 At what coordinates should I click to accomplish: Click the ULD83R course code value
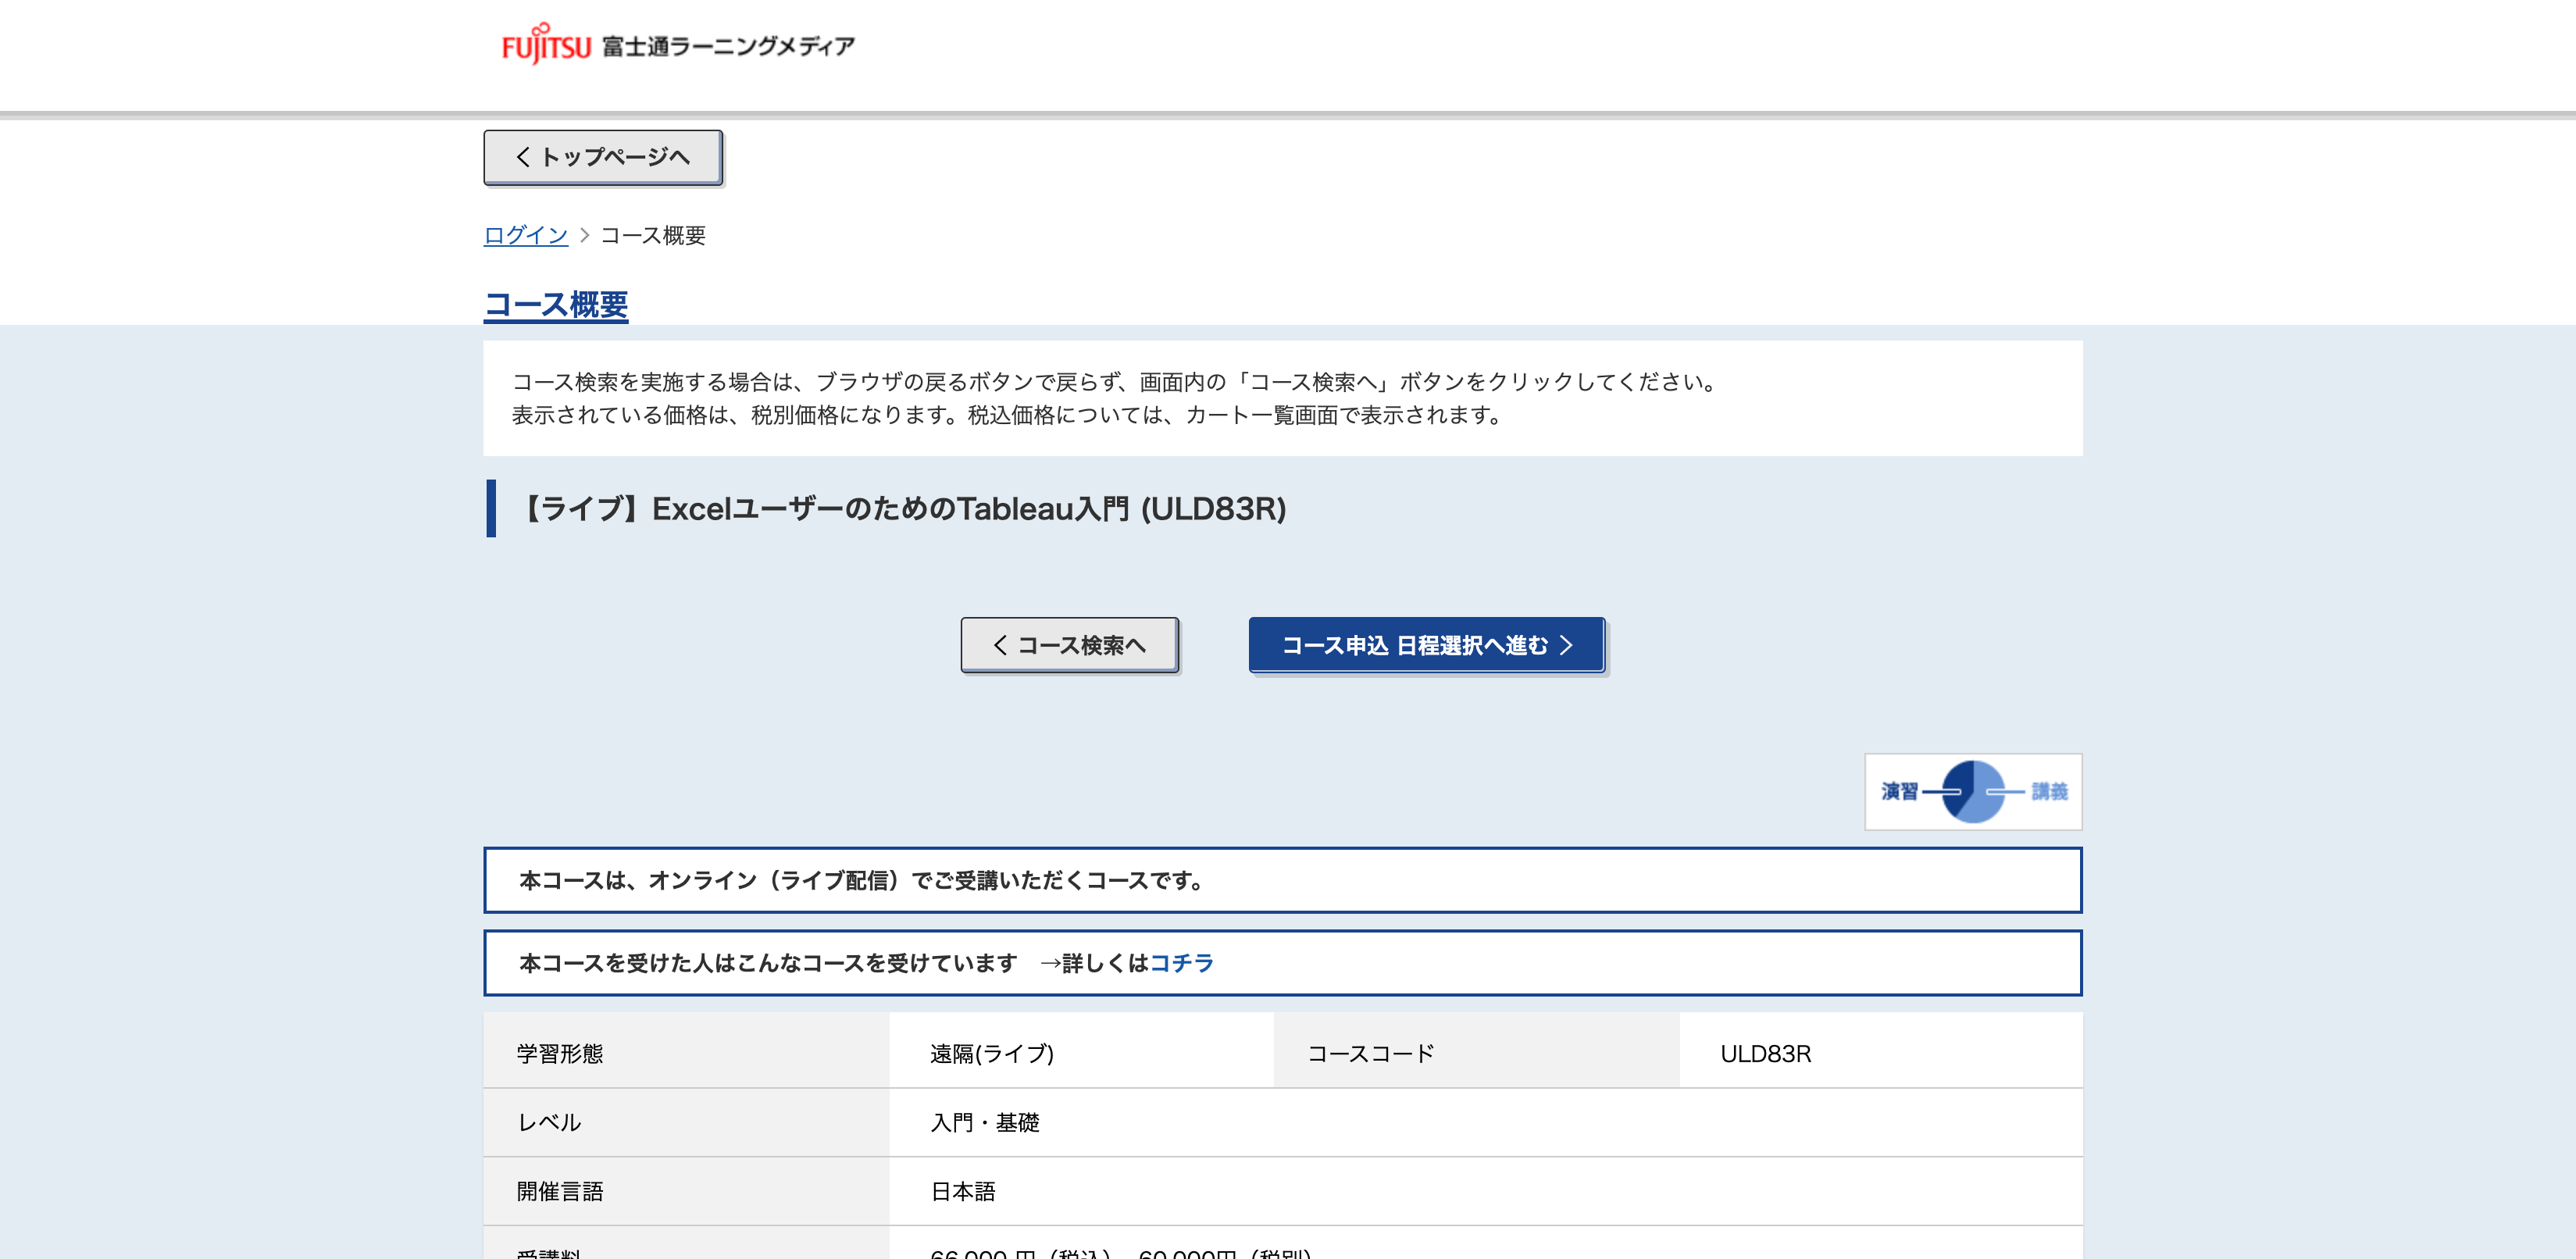pyautogui.click(x=1765, y=1053)
